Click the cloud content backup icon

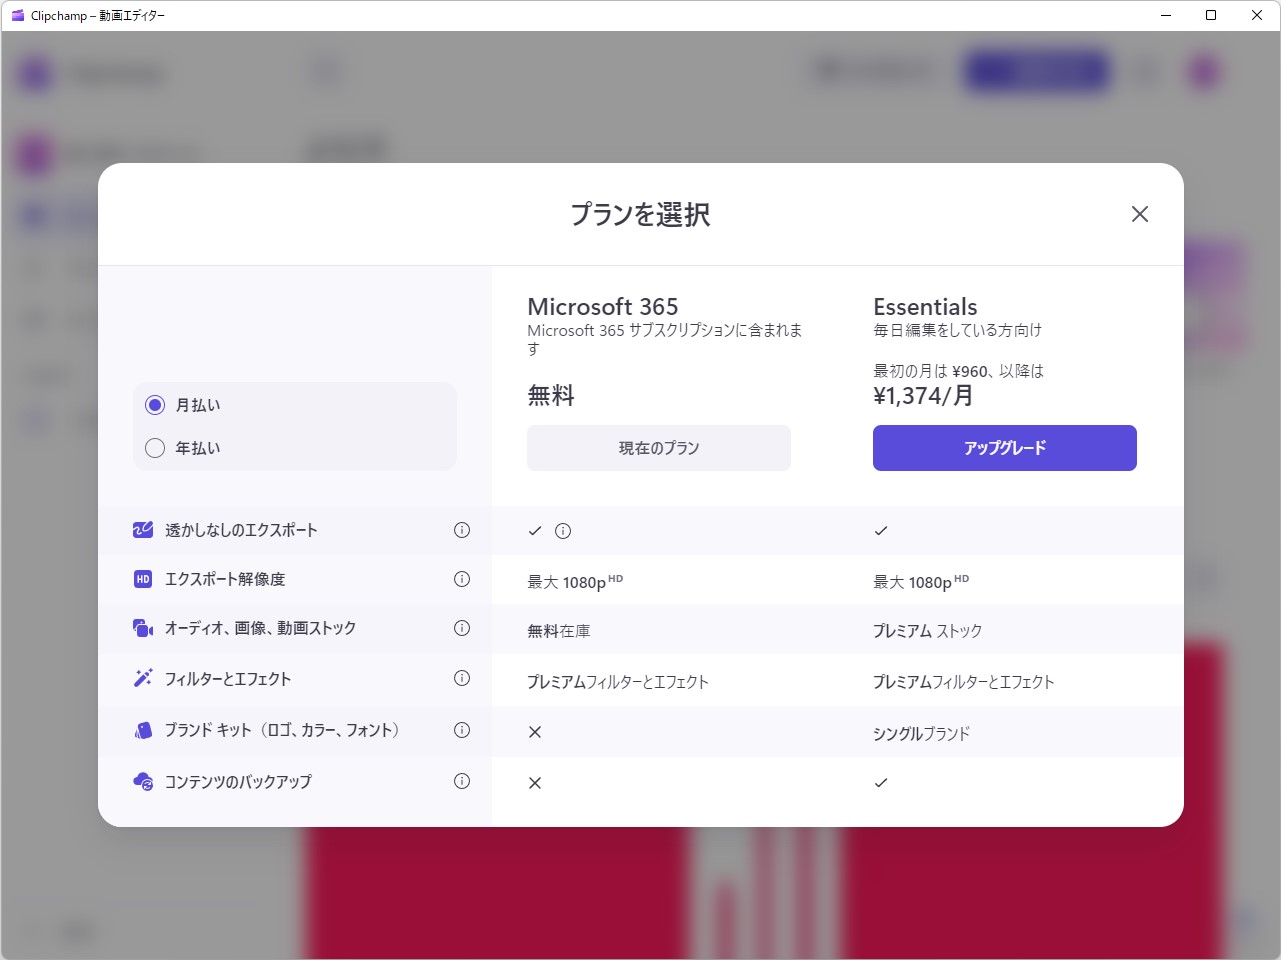coord(141,781)
